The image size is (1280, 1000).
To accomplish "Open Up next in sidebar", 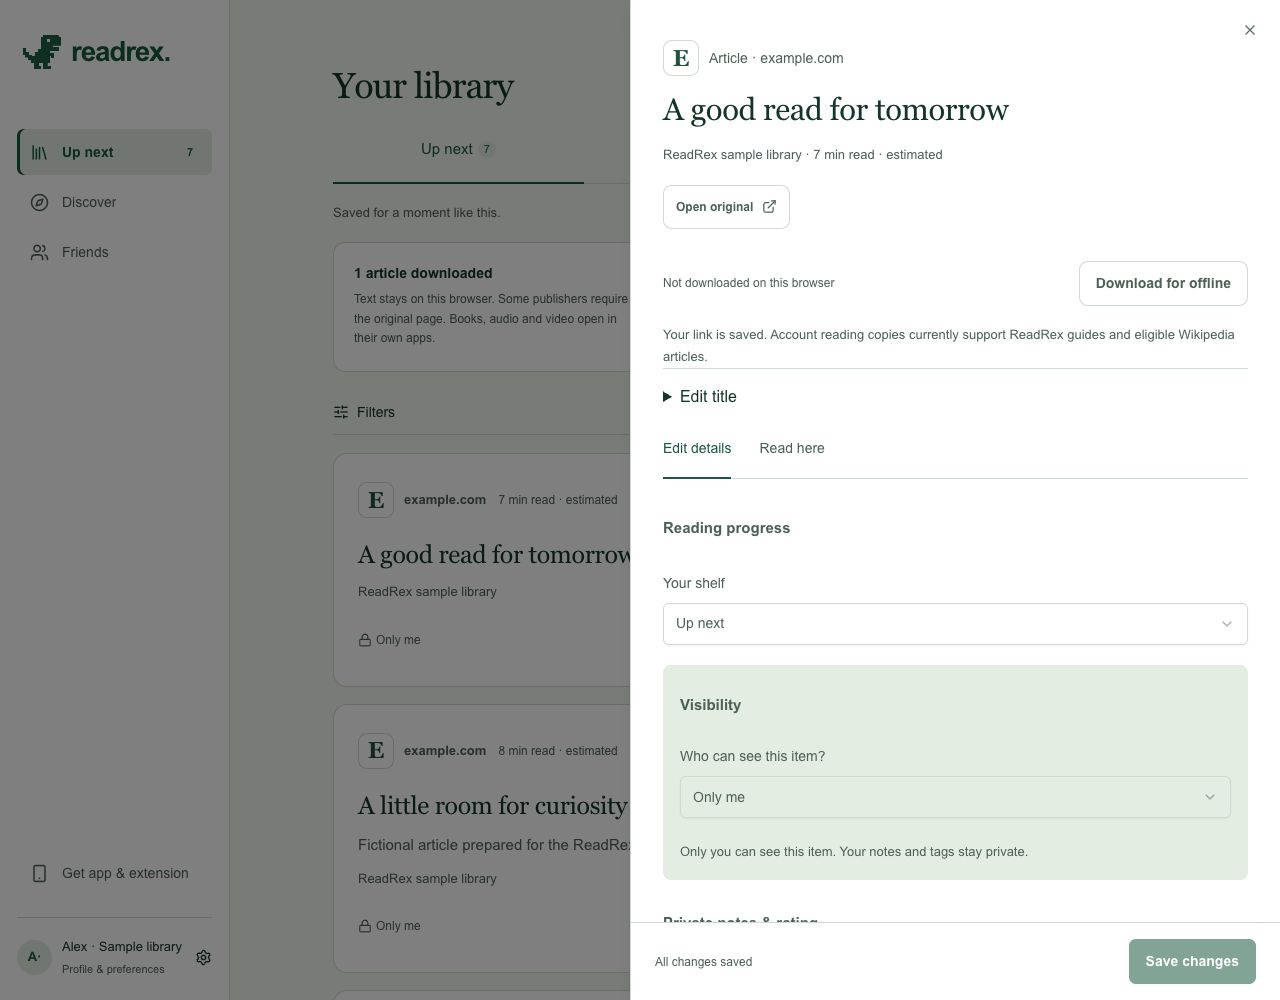I will 115,152.
